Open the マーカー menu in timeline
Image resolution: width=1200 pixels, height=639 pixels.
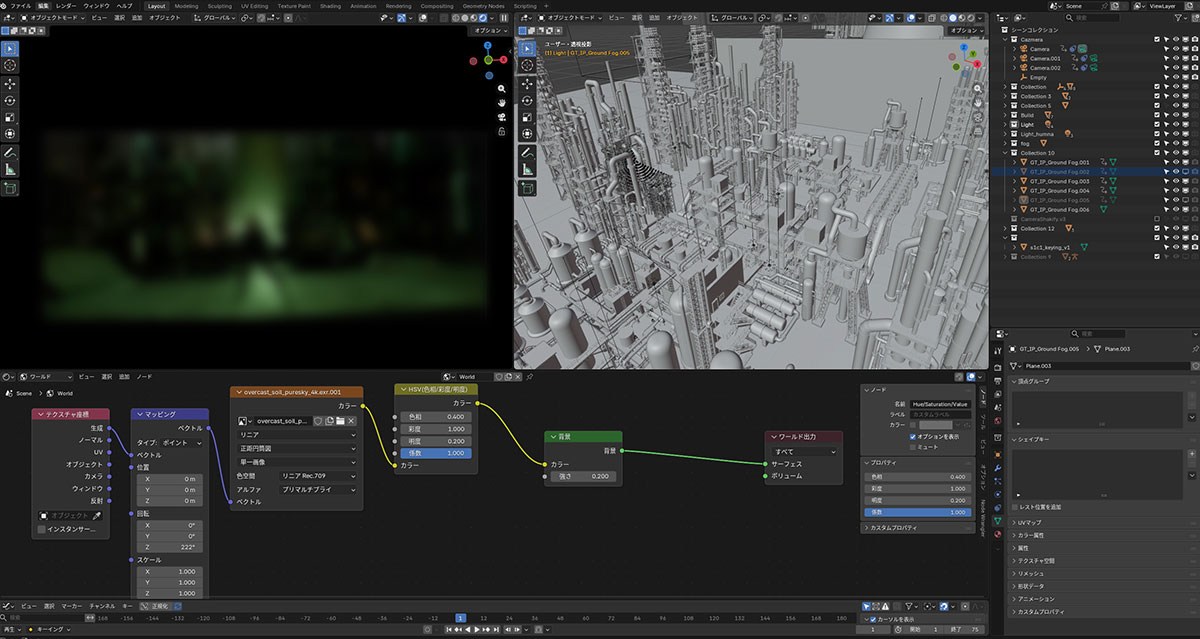tap(71, 606)
